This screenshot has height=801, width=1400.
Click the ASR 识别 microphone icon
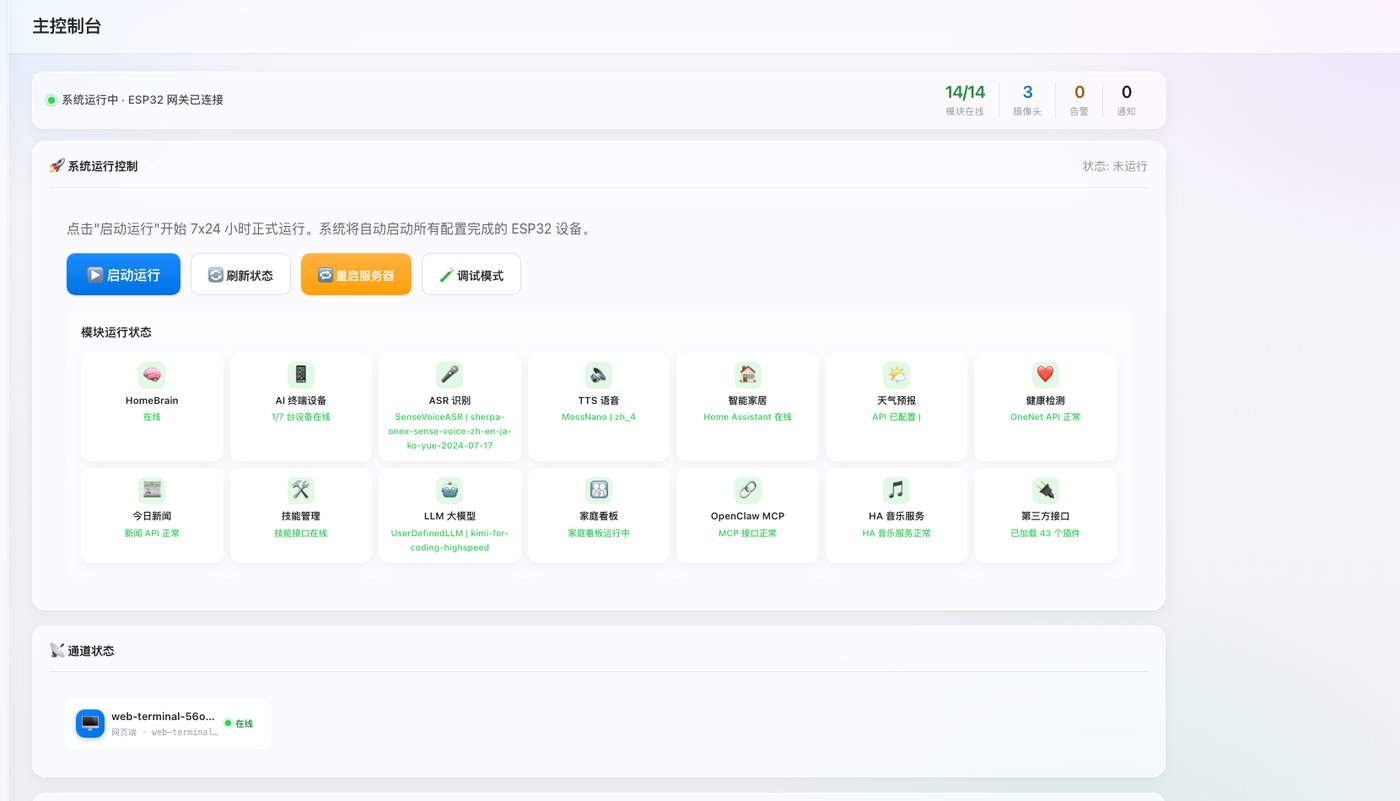point(450,375)
